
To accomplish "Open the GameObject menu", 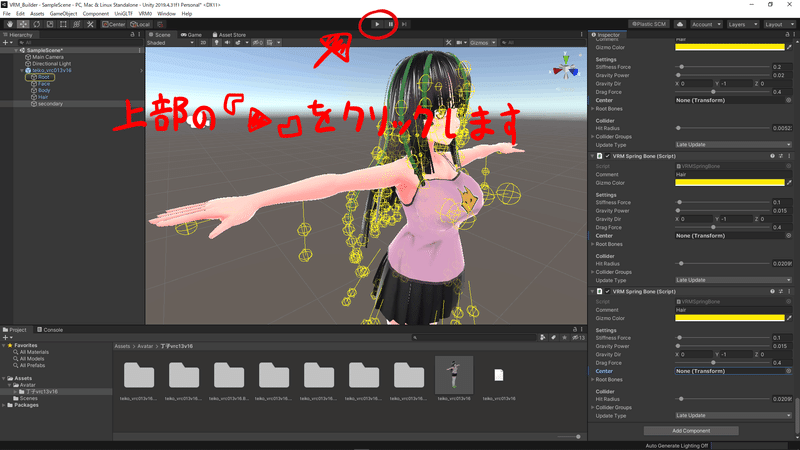I will tap(63, 14).
